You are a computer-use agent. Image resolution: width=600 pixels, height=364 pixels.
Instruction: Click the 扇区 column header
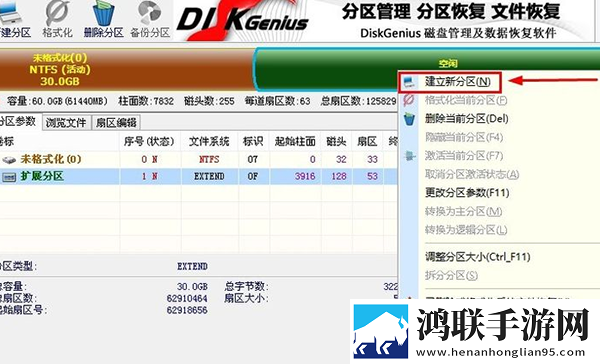click(x=367, y=142)
